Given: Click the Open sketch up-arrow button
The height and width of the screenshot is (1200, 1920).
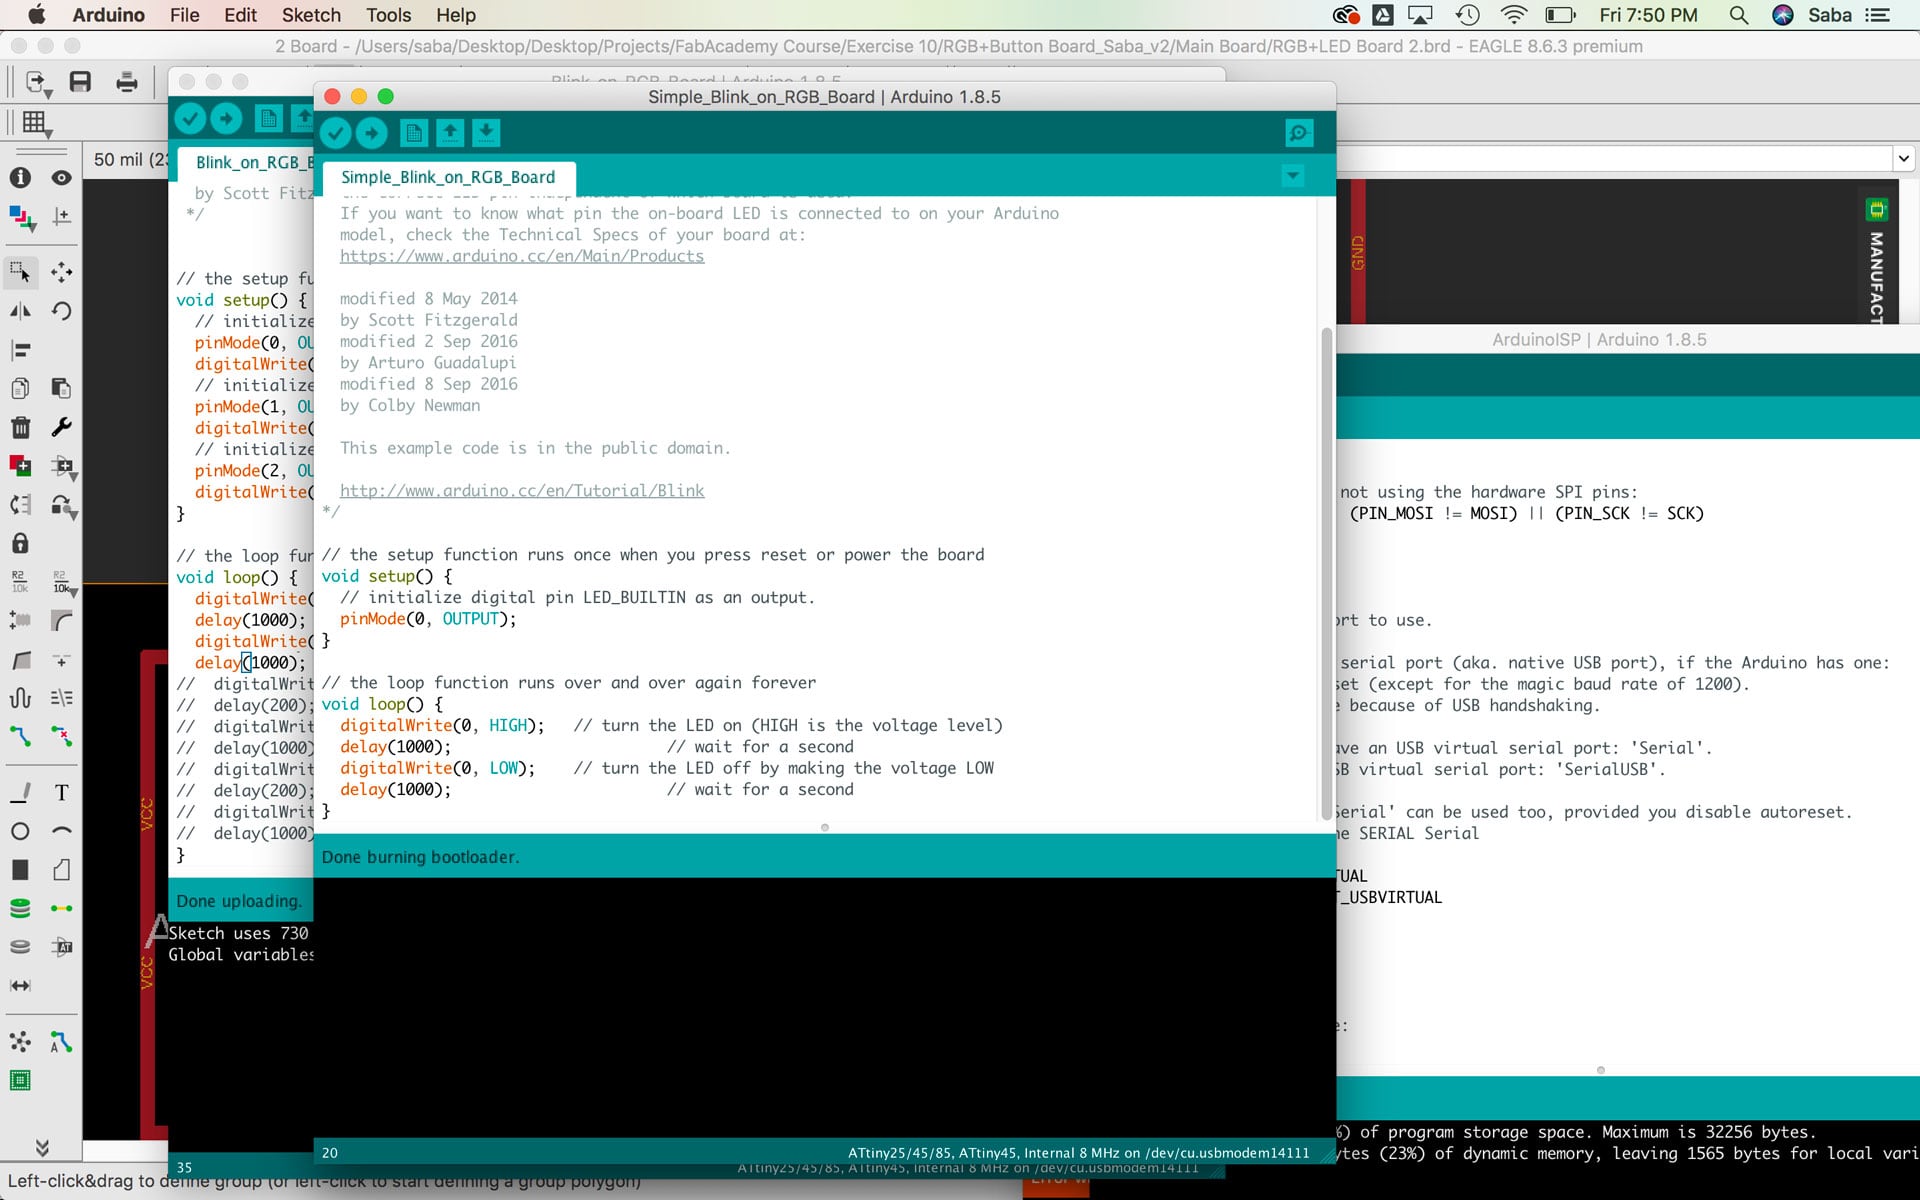Looking at the screenshot, I should [x=450, y=133].
